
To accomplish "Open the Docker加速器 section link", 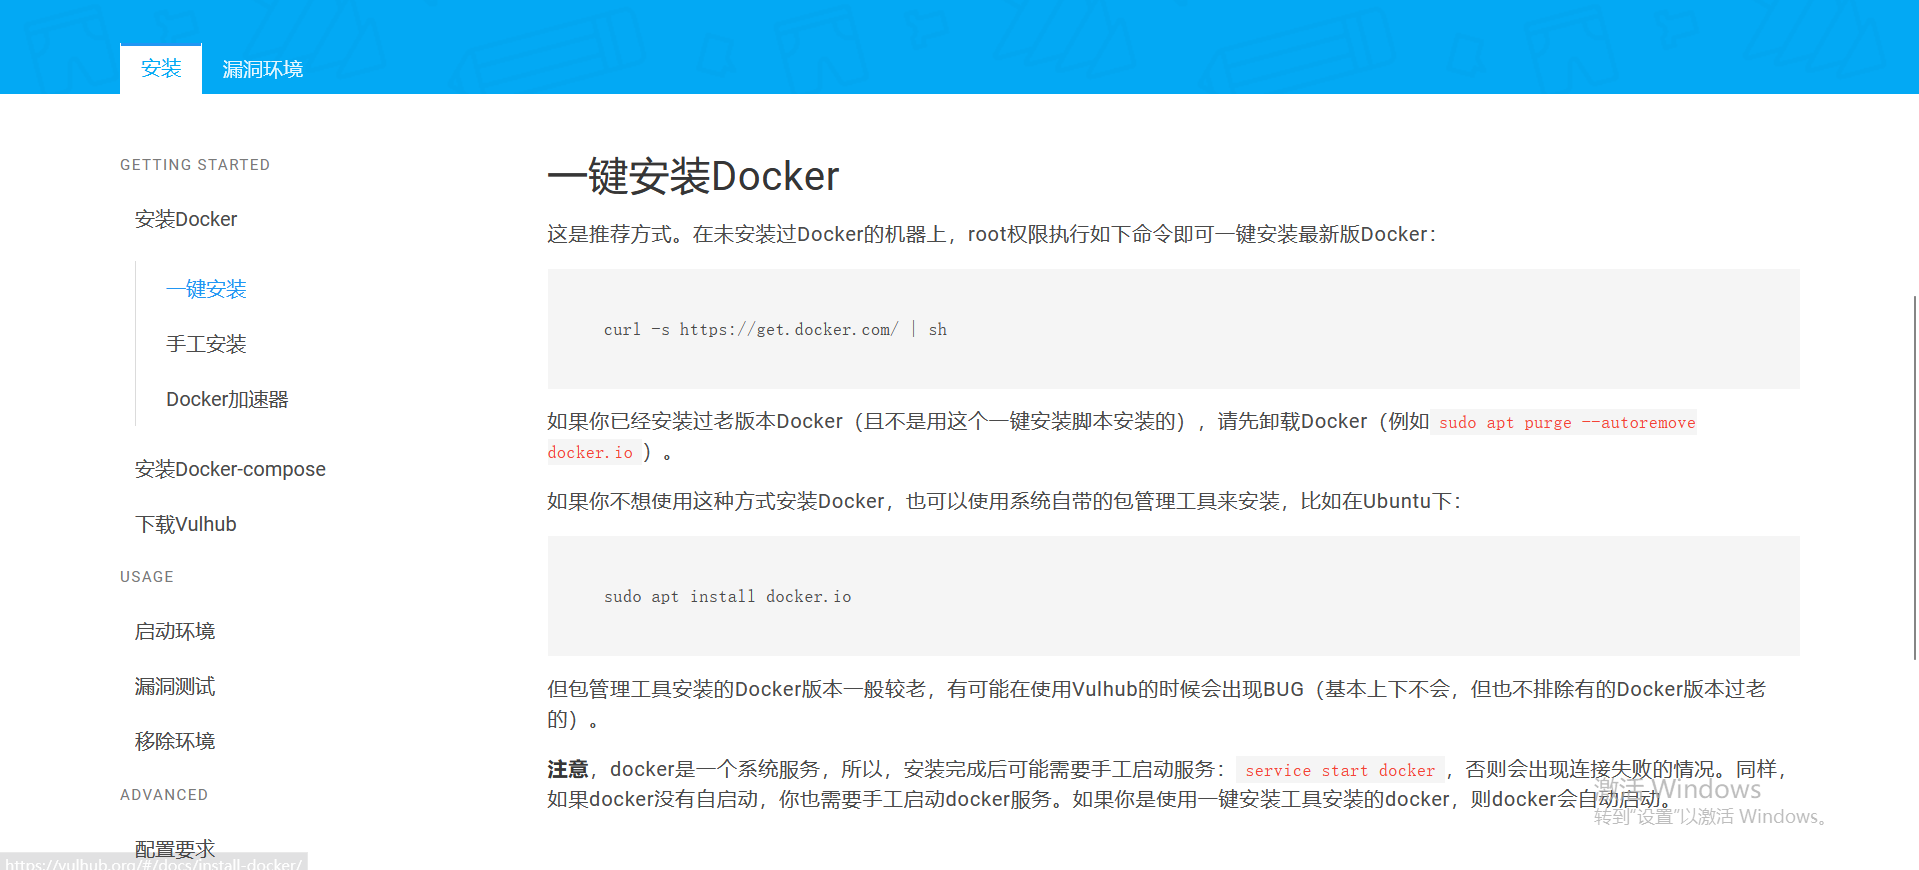I will tap(227, 399).
